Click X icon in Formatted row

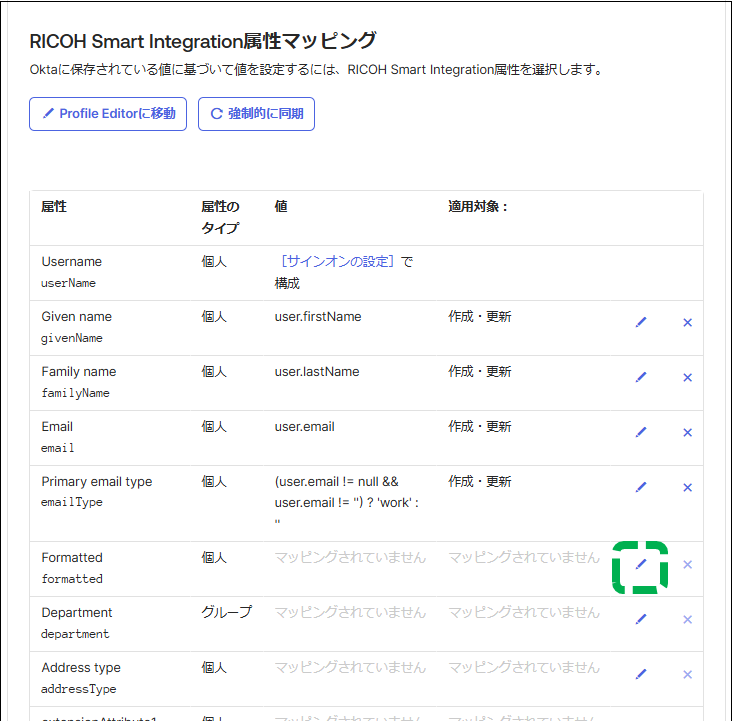click(687, 565)
